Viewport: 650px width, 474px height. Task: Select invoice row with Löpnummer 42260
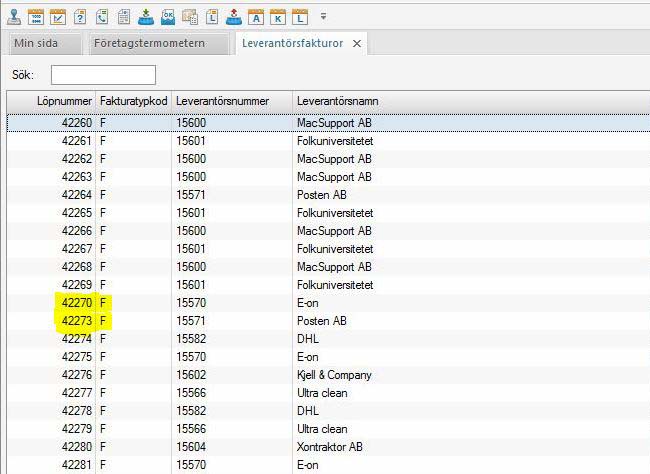(x=328, y=123)
